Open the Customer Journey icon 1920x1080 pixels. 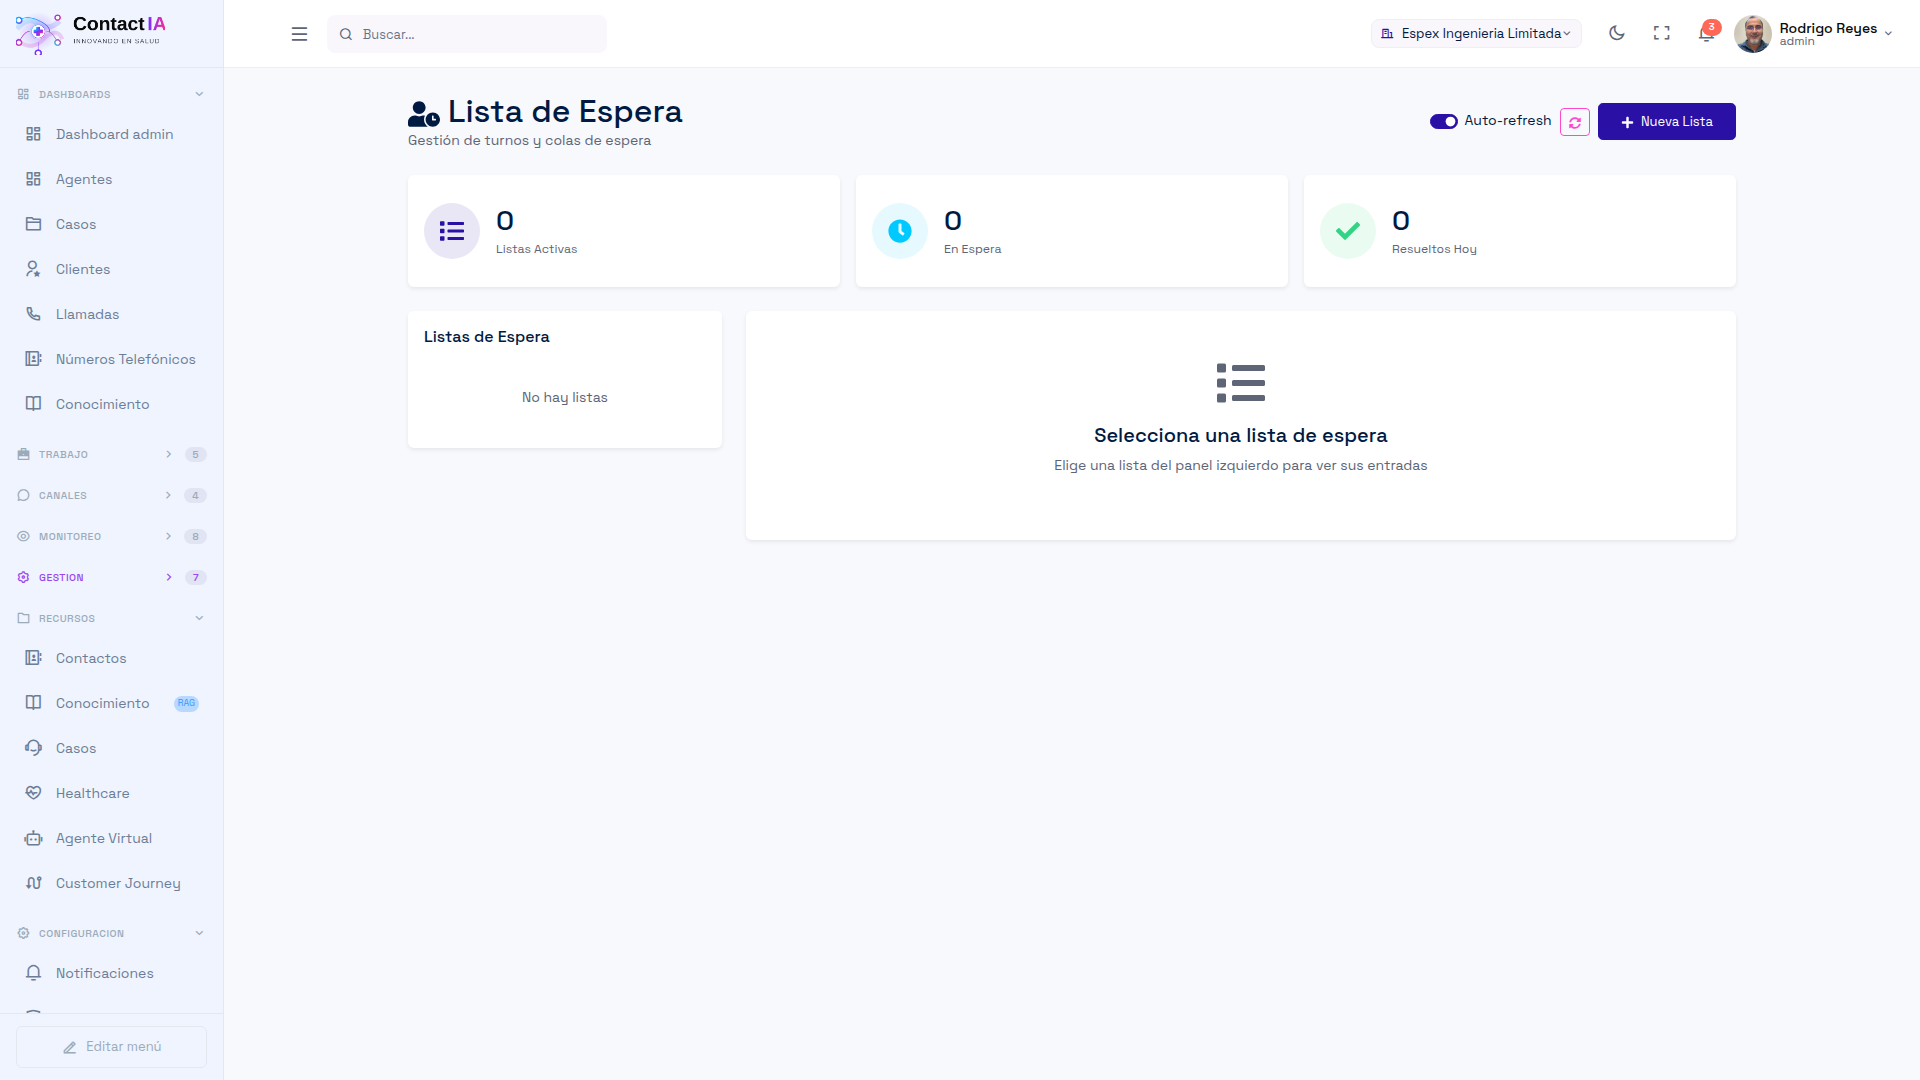pos(34,883)
